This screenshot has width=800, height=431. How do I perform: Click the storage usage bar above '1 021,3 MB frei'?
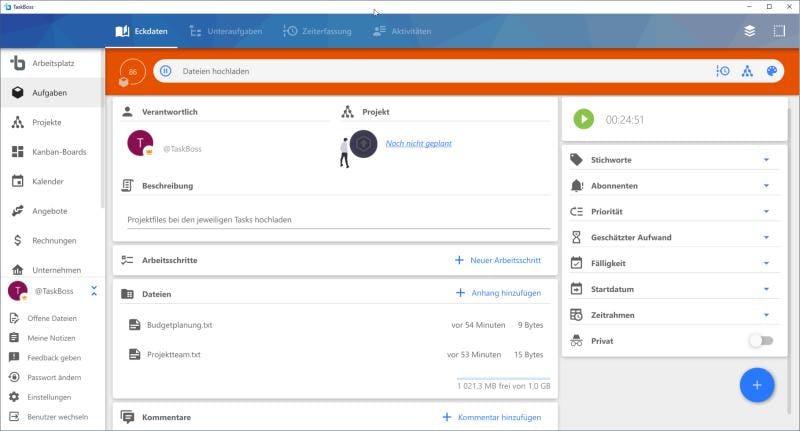tap(504, 378)
